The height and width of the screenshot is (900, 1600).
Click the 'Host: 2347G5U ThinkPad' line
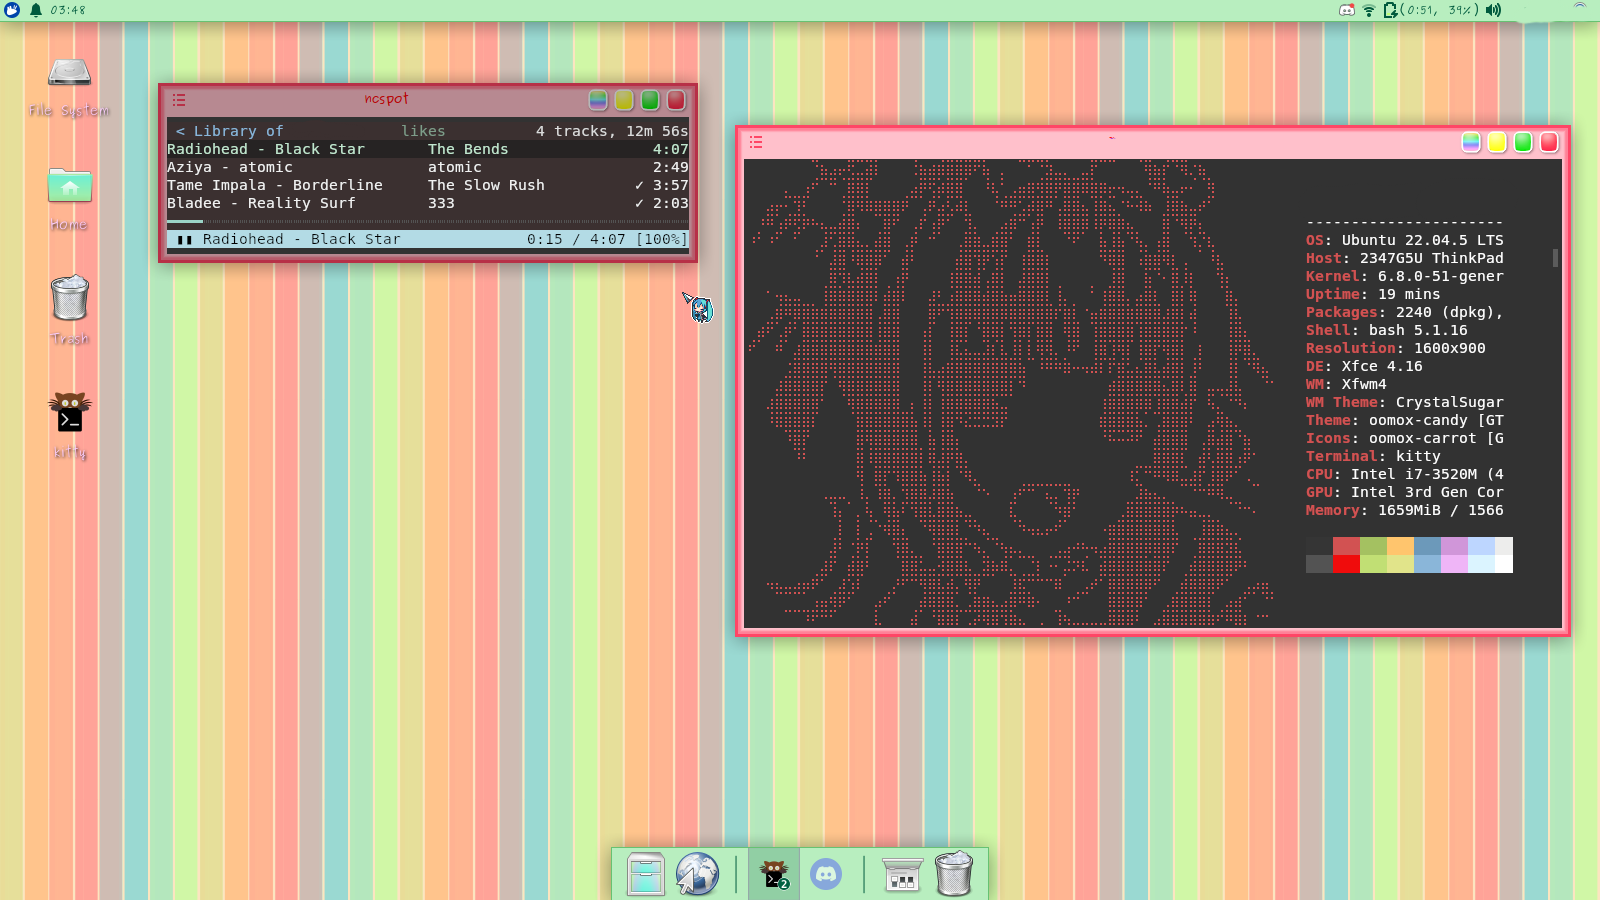click(x=1405, y=258)
